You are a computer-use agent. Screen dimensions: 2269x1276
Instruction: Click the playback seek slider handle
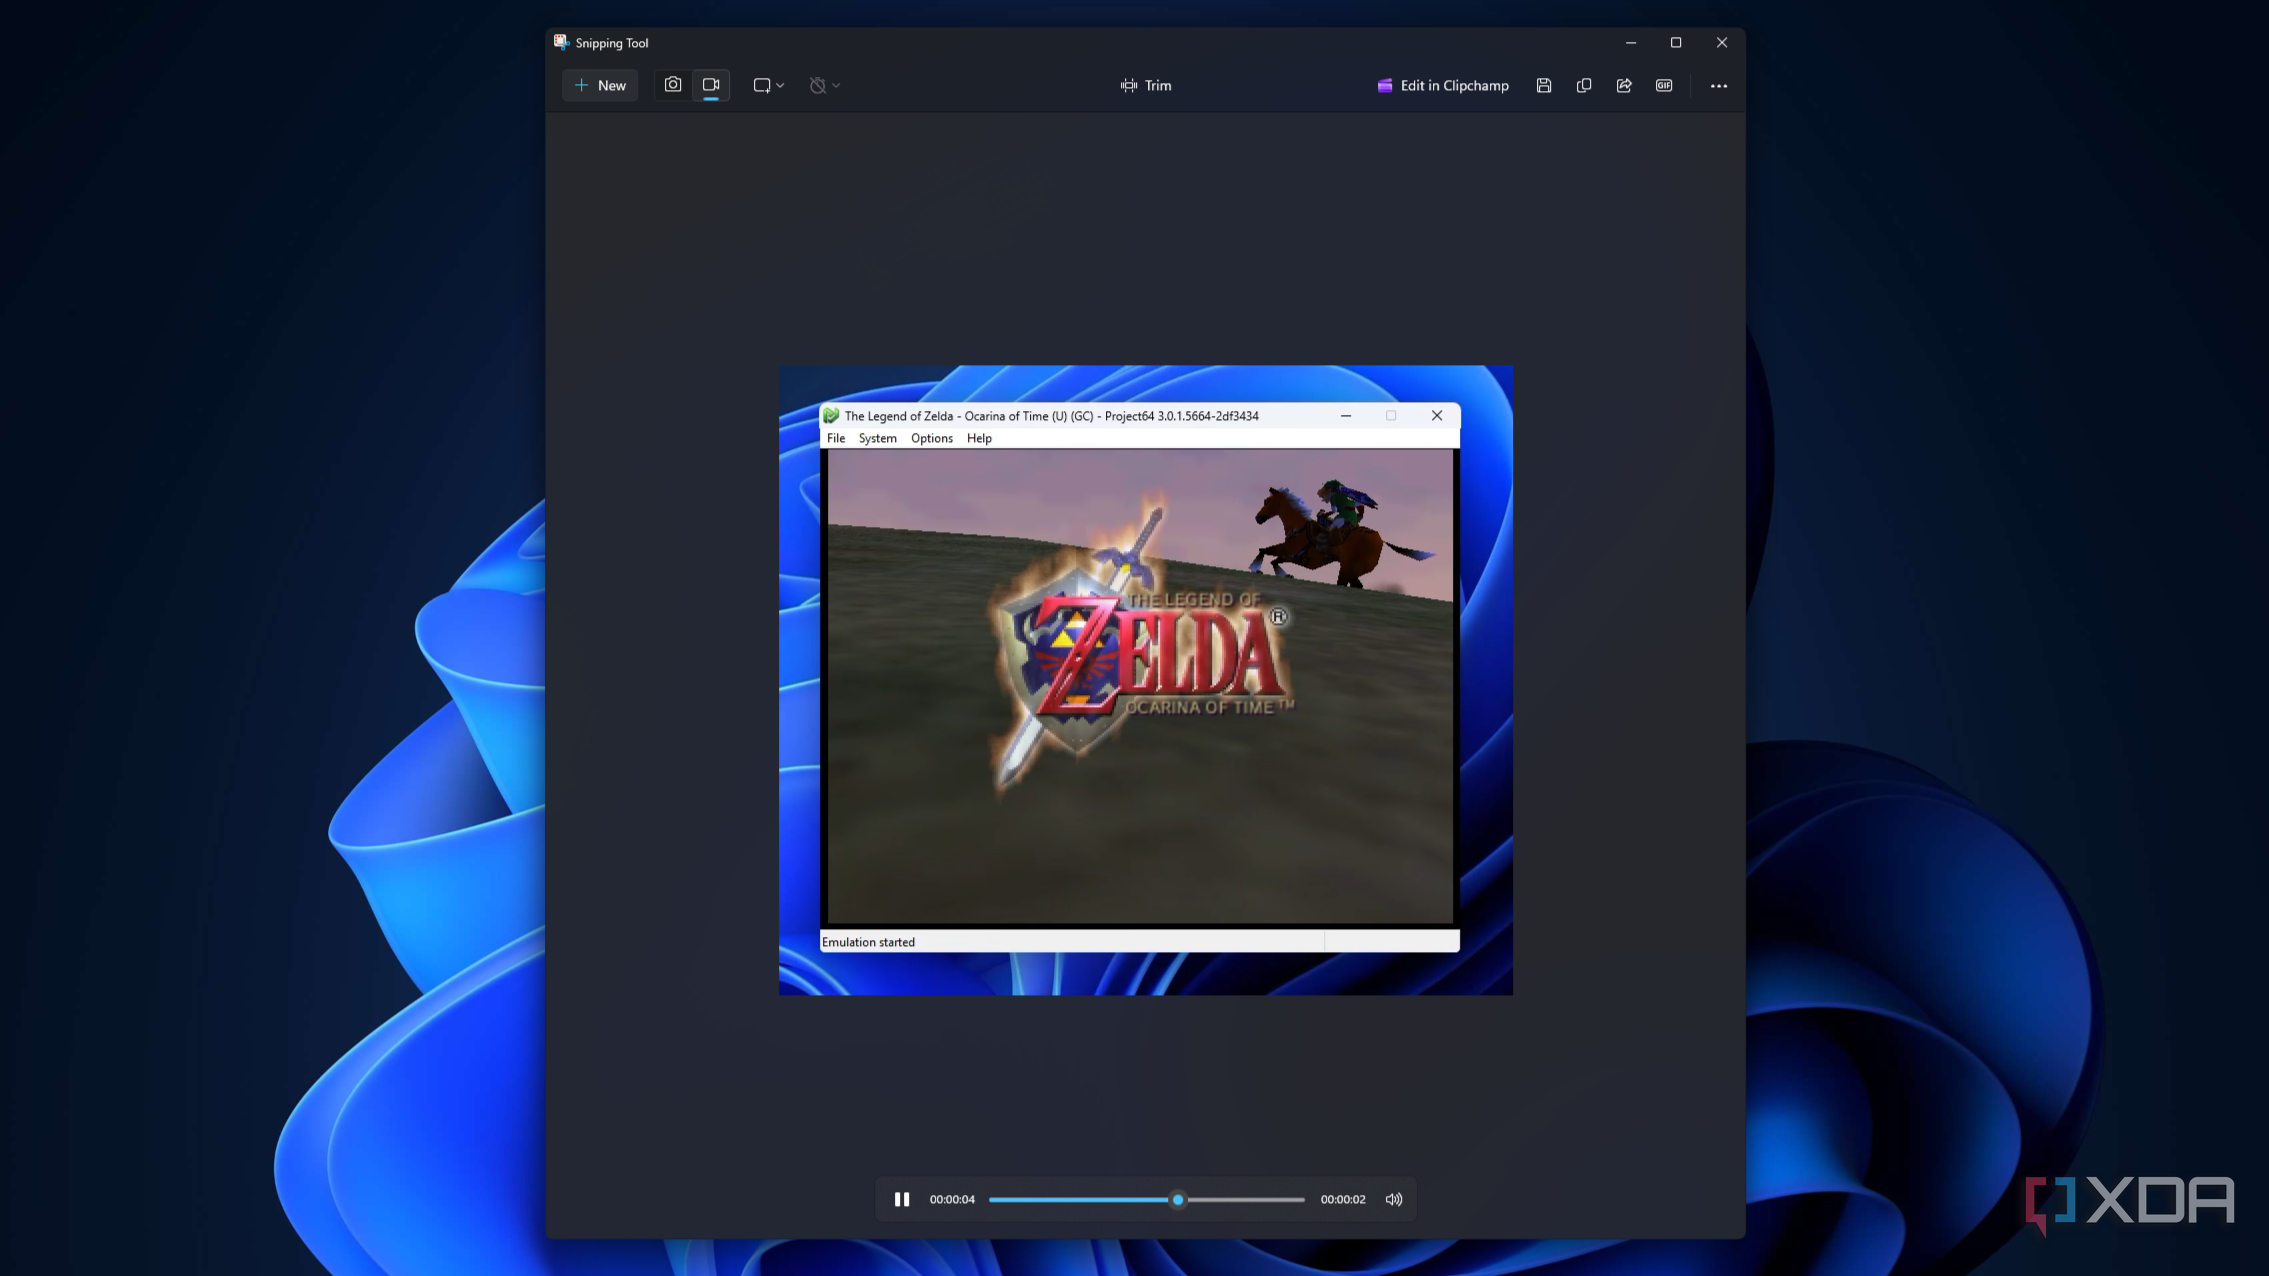coord(1178,1199)
